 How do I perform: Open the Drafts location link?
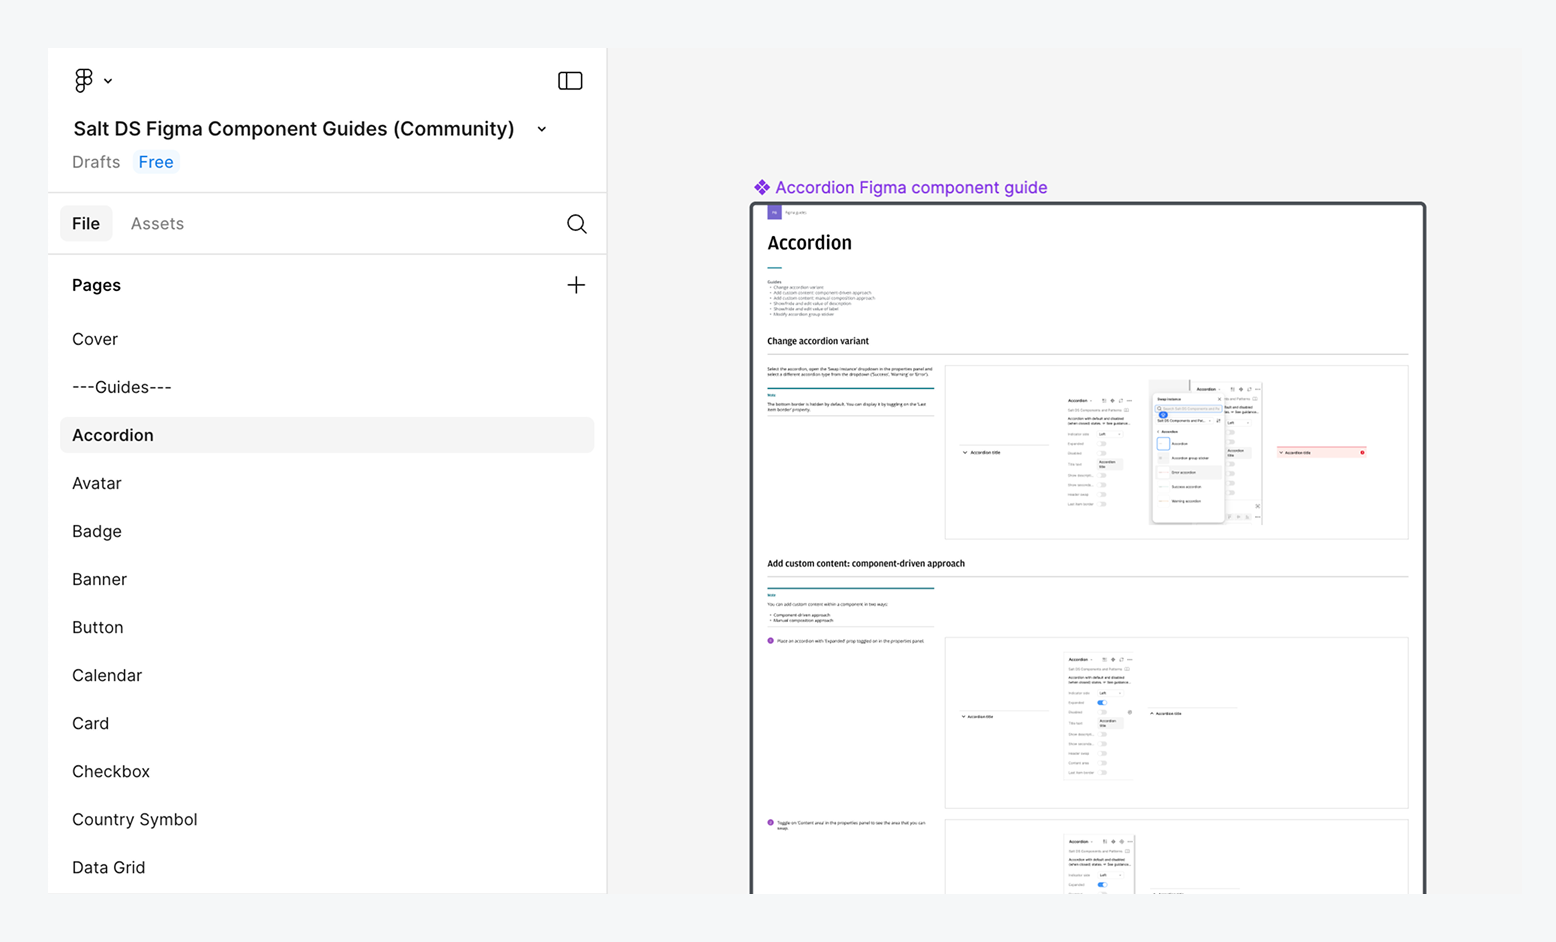click(96, 162)
